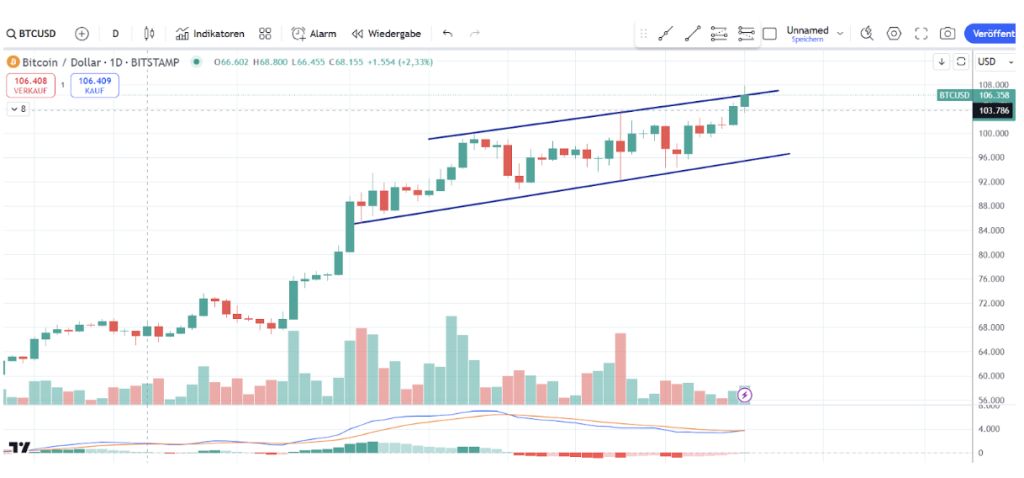Grab the floating drawing toolbar handle
Screen dimensions: 1024x478
coord(643,33)
